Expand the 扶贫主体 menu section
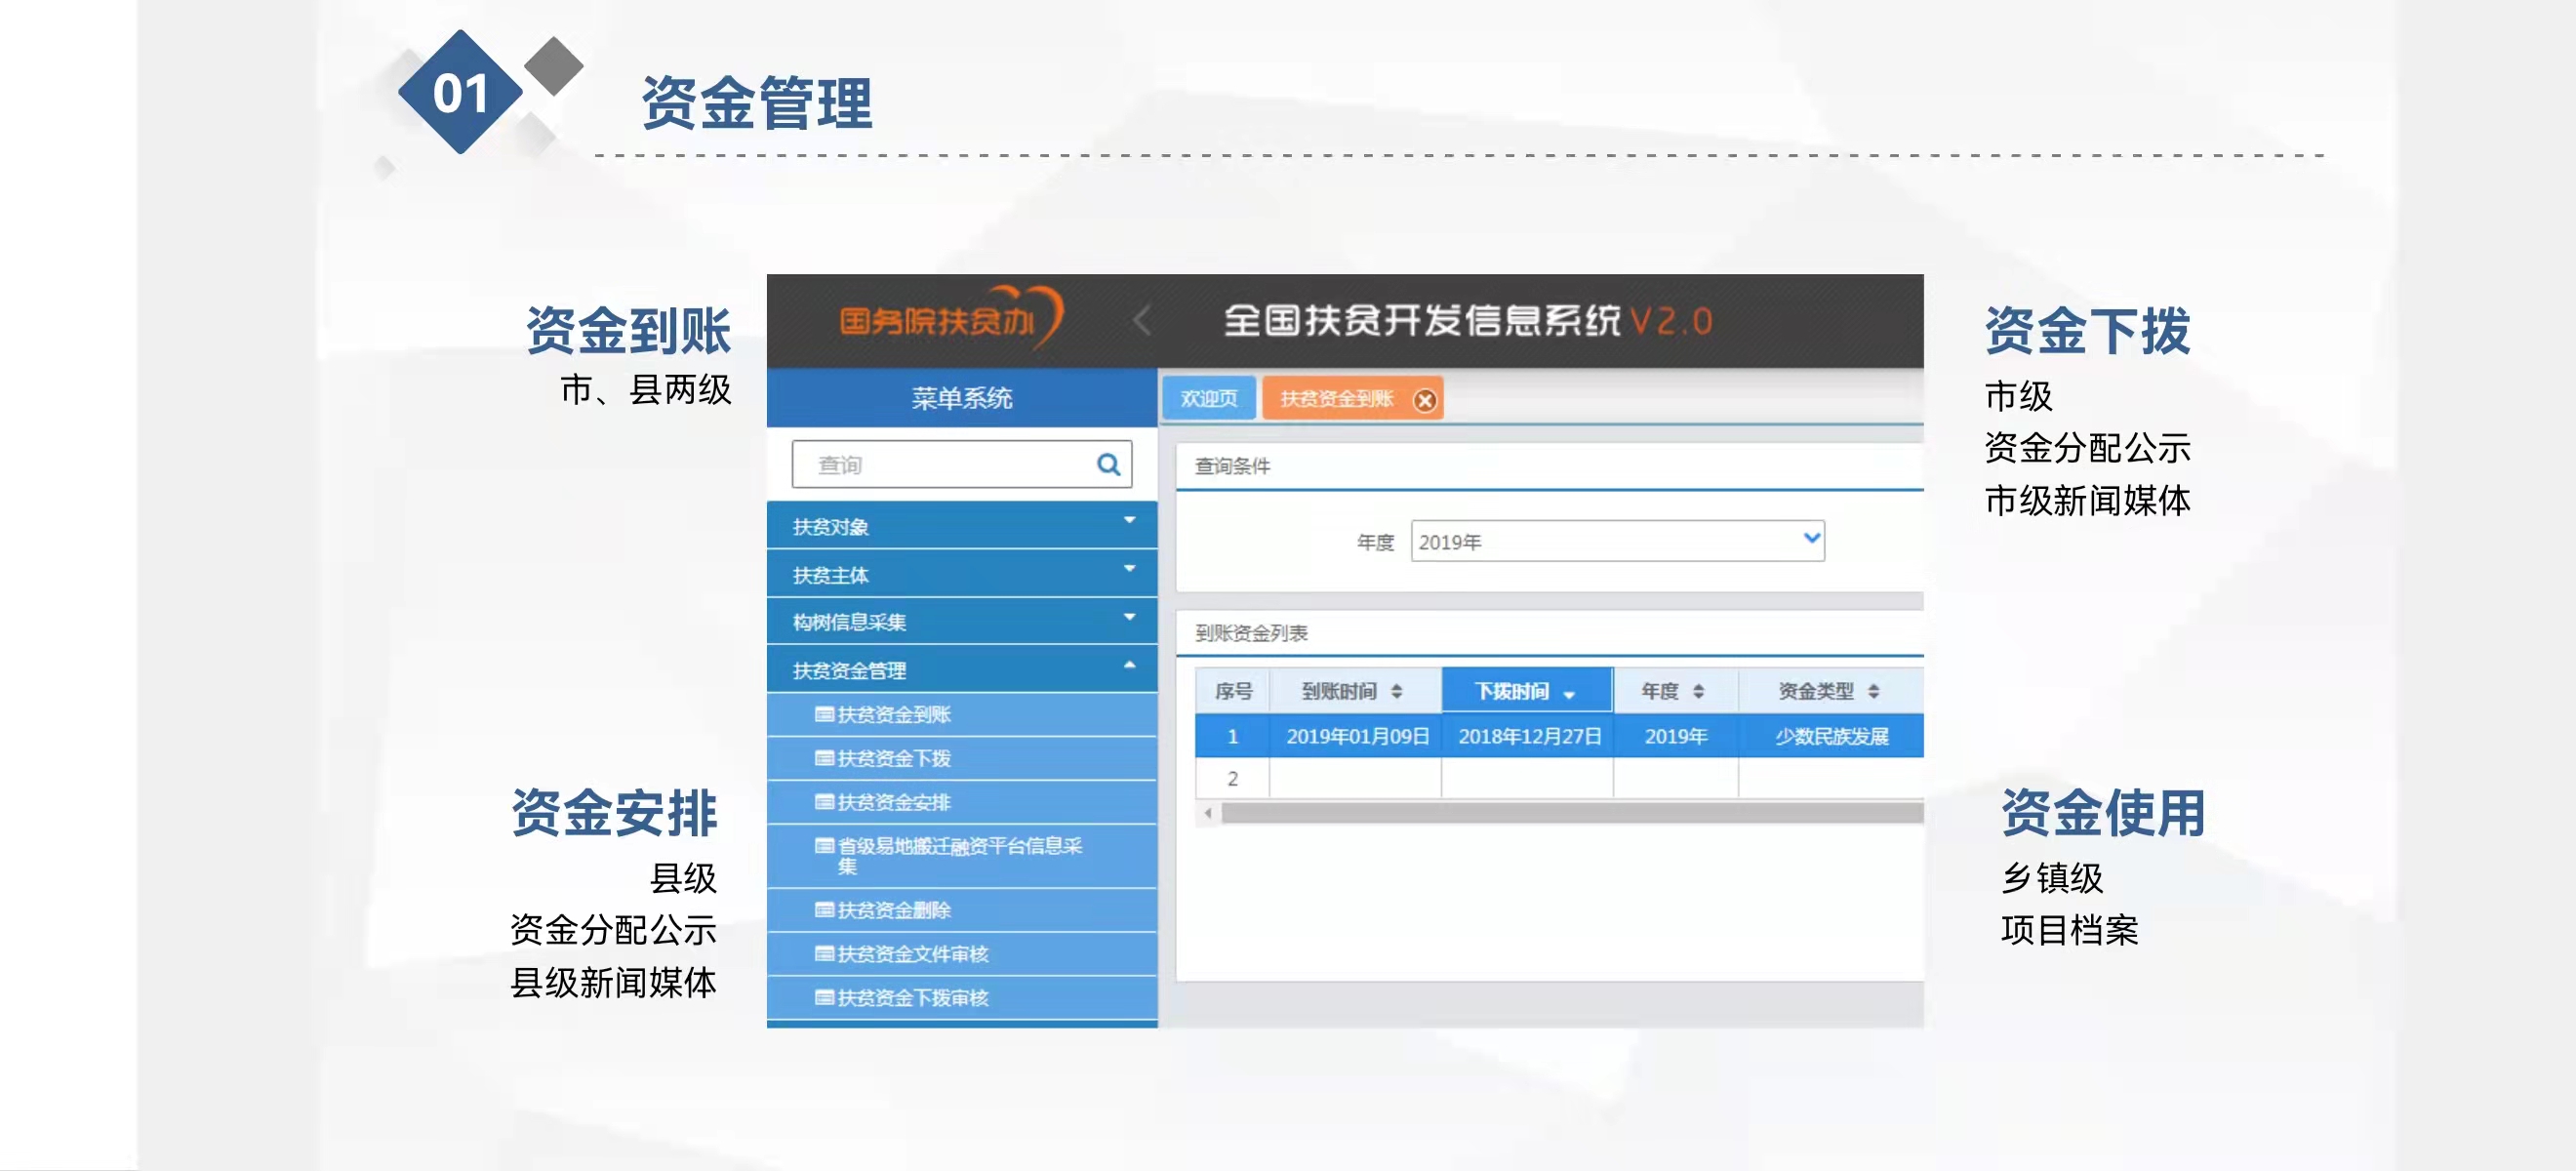Image resolution: width=2576 pixels, height=1171 pixels. click(x=961, y=573)
